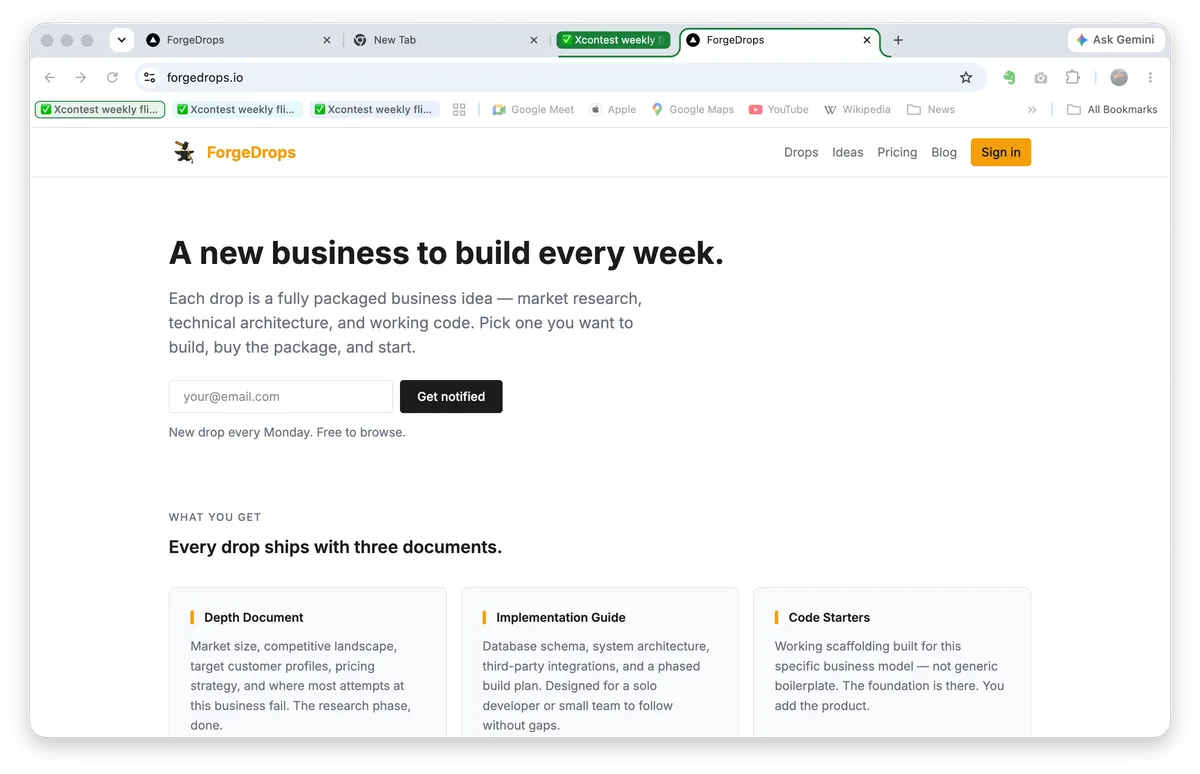Click the 'WHAT YOU GET' section label
1200x774 pixels.
click(x=215, y=517)
